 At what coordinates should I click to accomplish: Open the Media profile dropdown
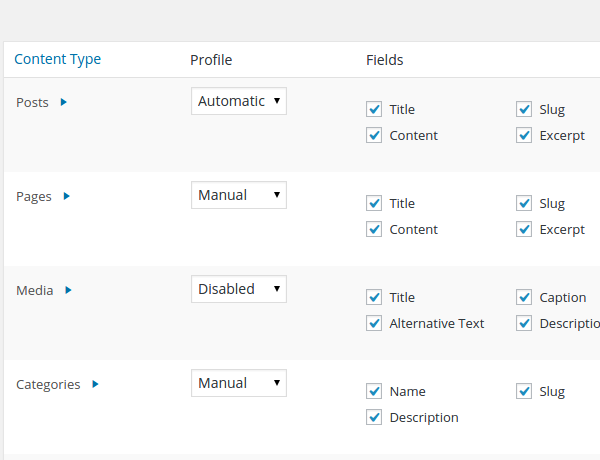click(239, 289)
